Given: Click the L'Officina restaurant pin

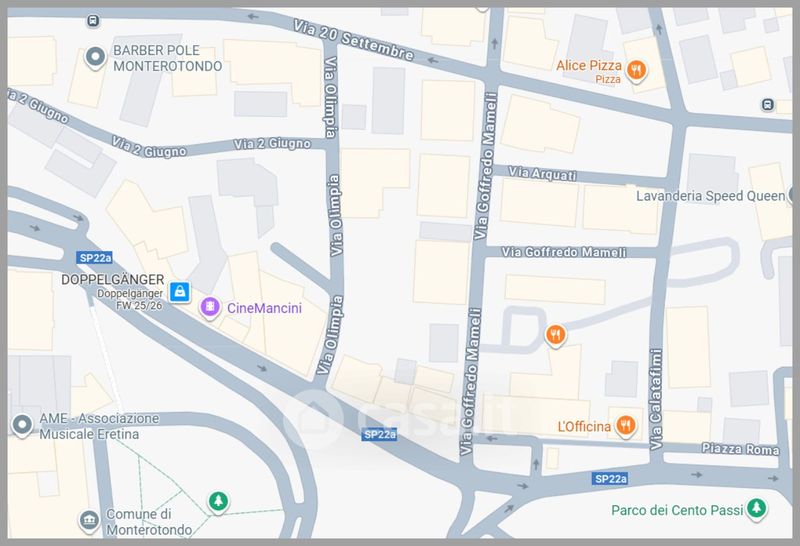Looking at the screenshot, I should pyautogui.click(x=626, y=426).
